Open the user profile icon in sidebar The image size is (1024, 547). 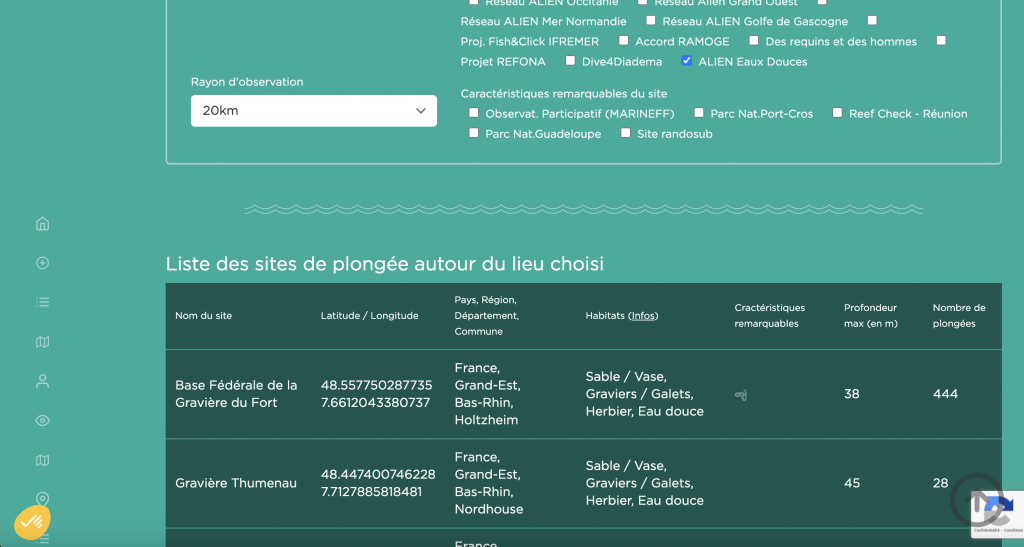[42, 381]
